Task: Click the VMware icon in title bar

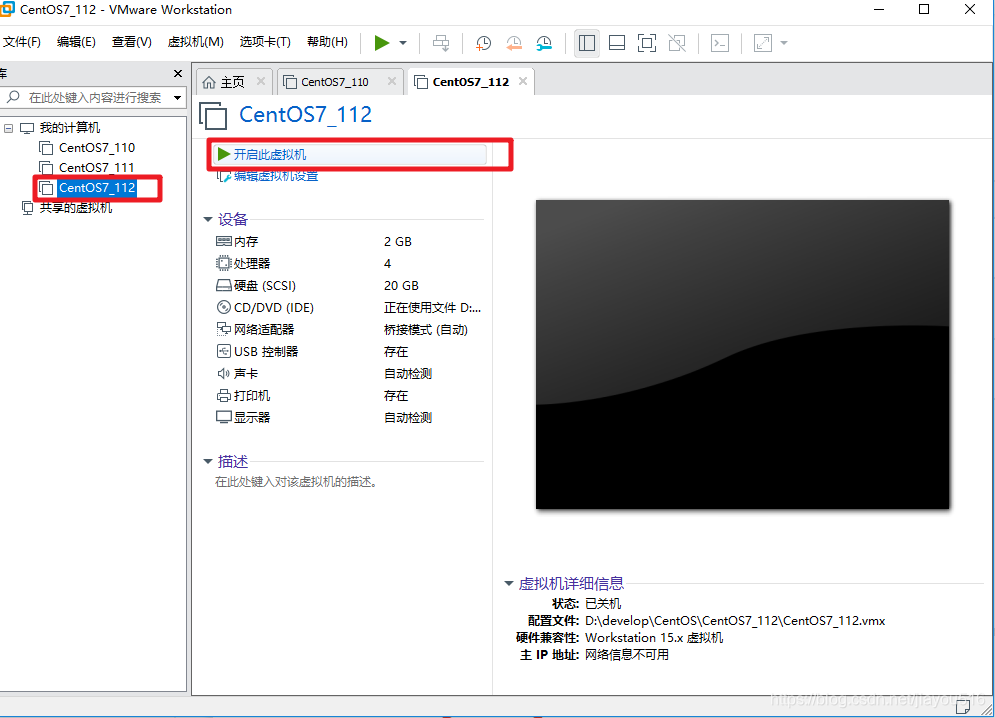Action: [7, 9]
